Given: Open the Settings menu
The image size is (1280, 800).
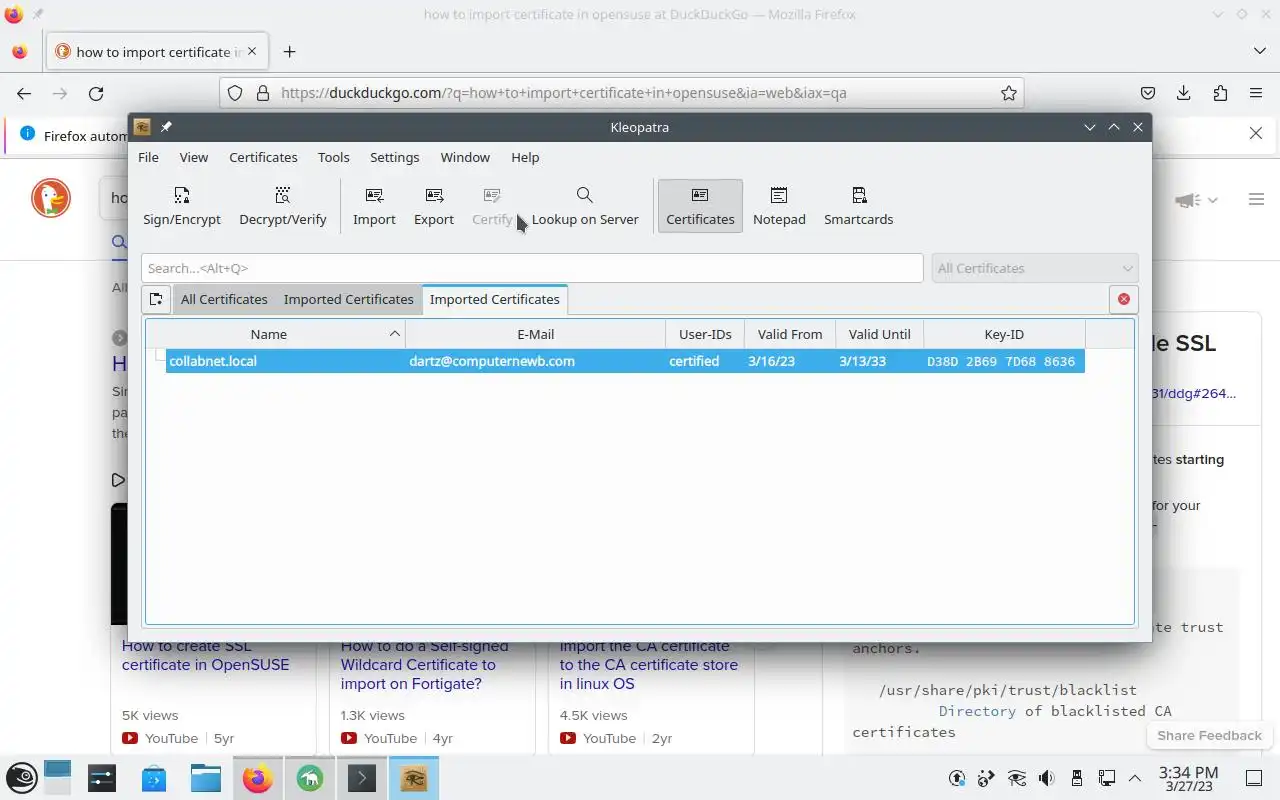Looking at the screenshot, I should (395, 157).
